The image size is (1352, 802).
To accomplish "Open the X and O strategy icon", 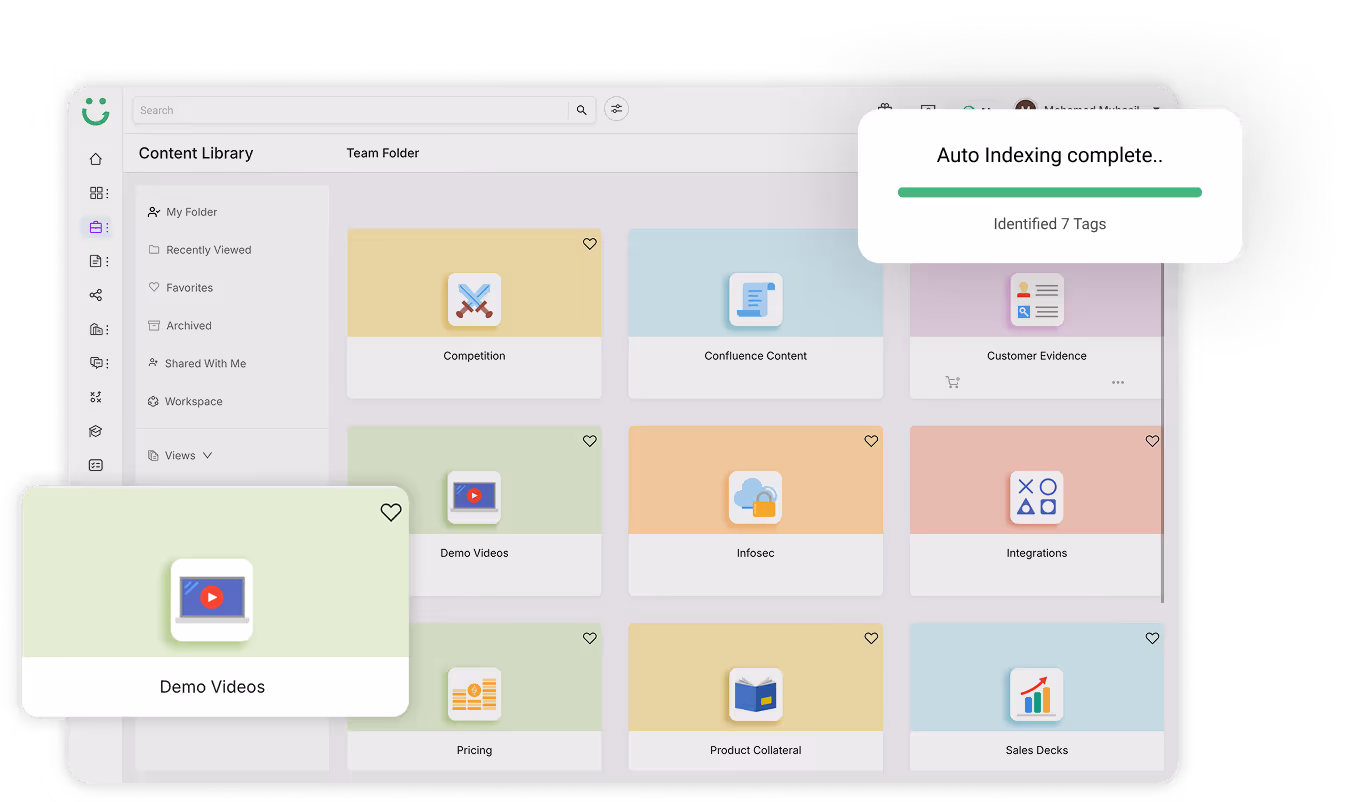I will coord(96,397).
